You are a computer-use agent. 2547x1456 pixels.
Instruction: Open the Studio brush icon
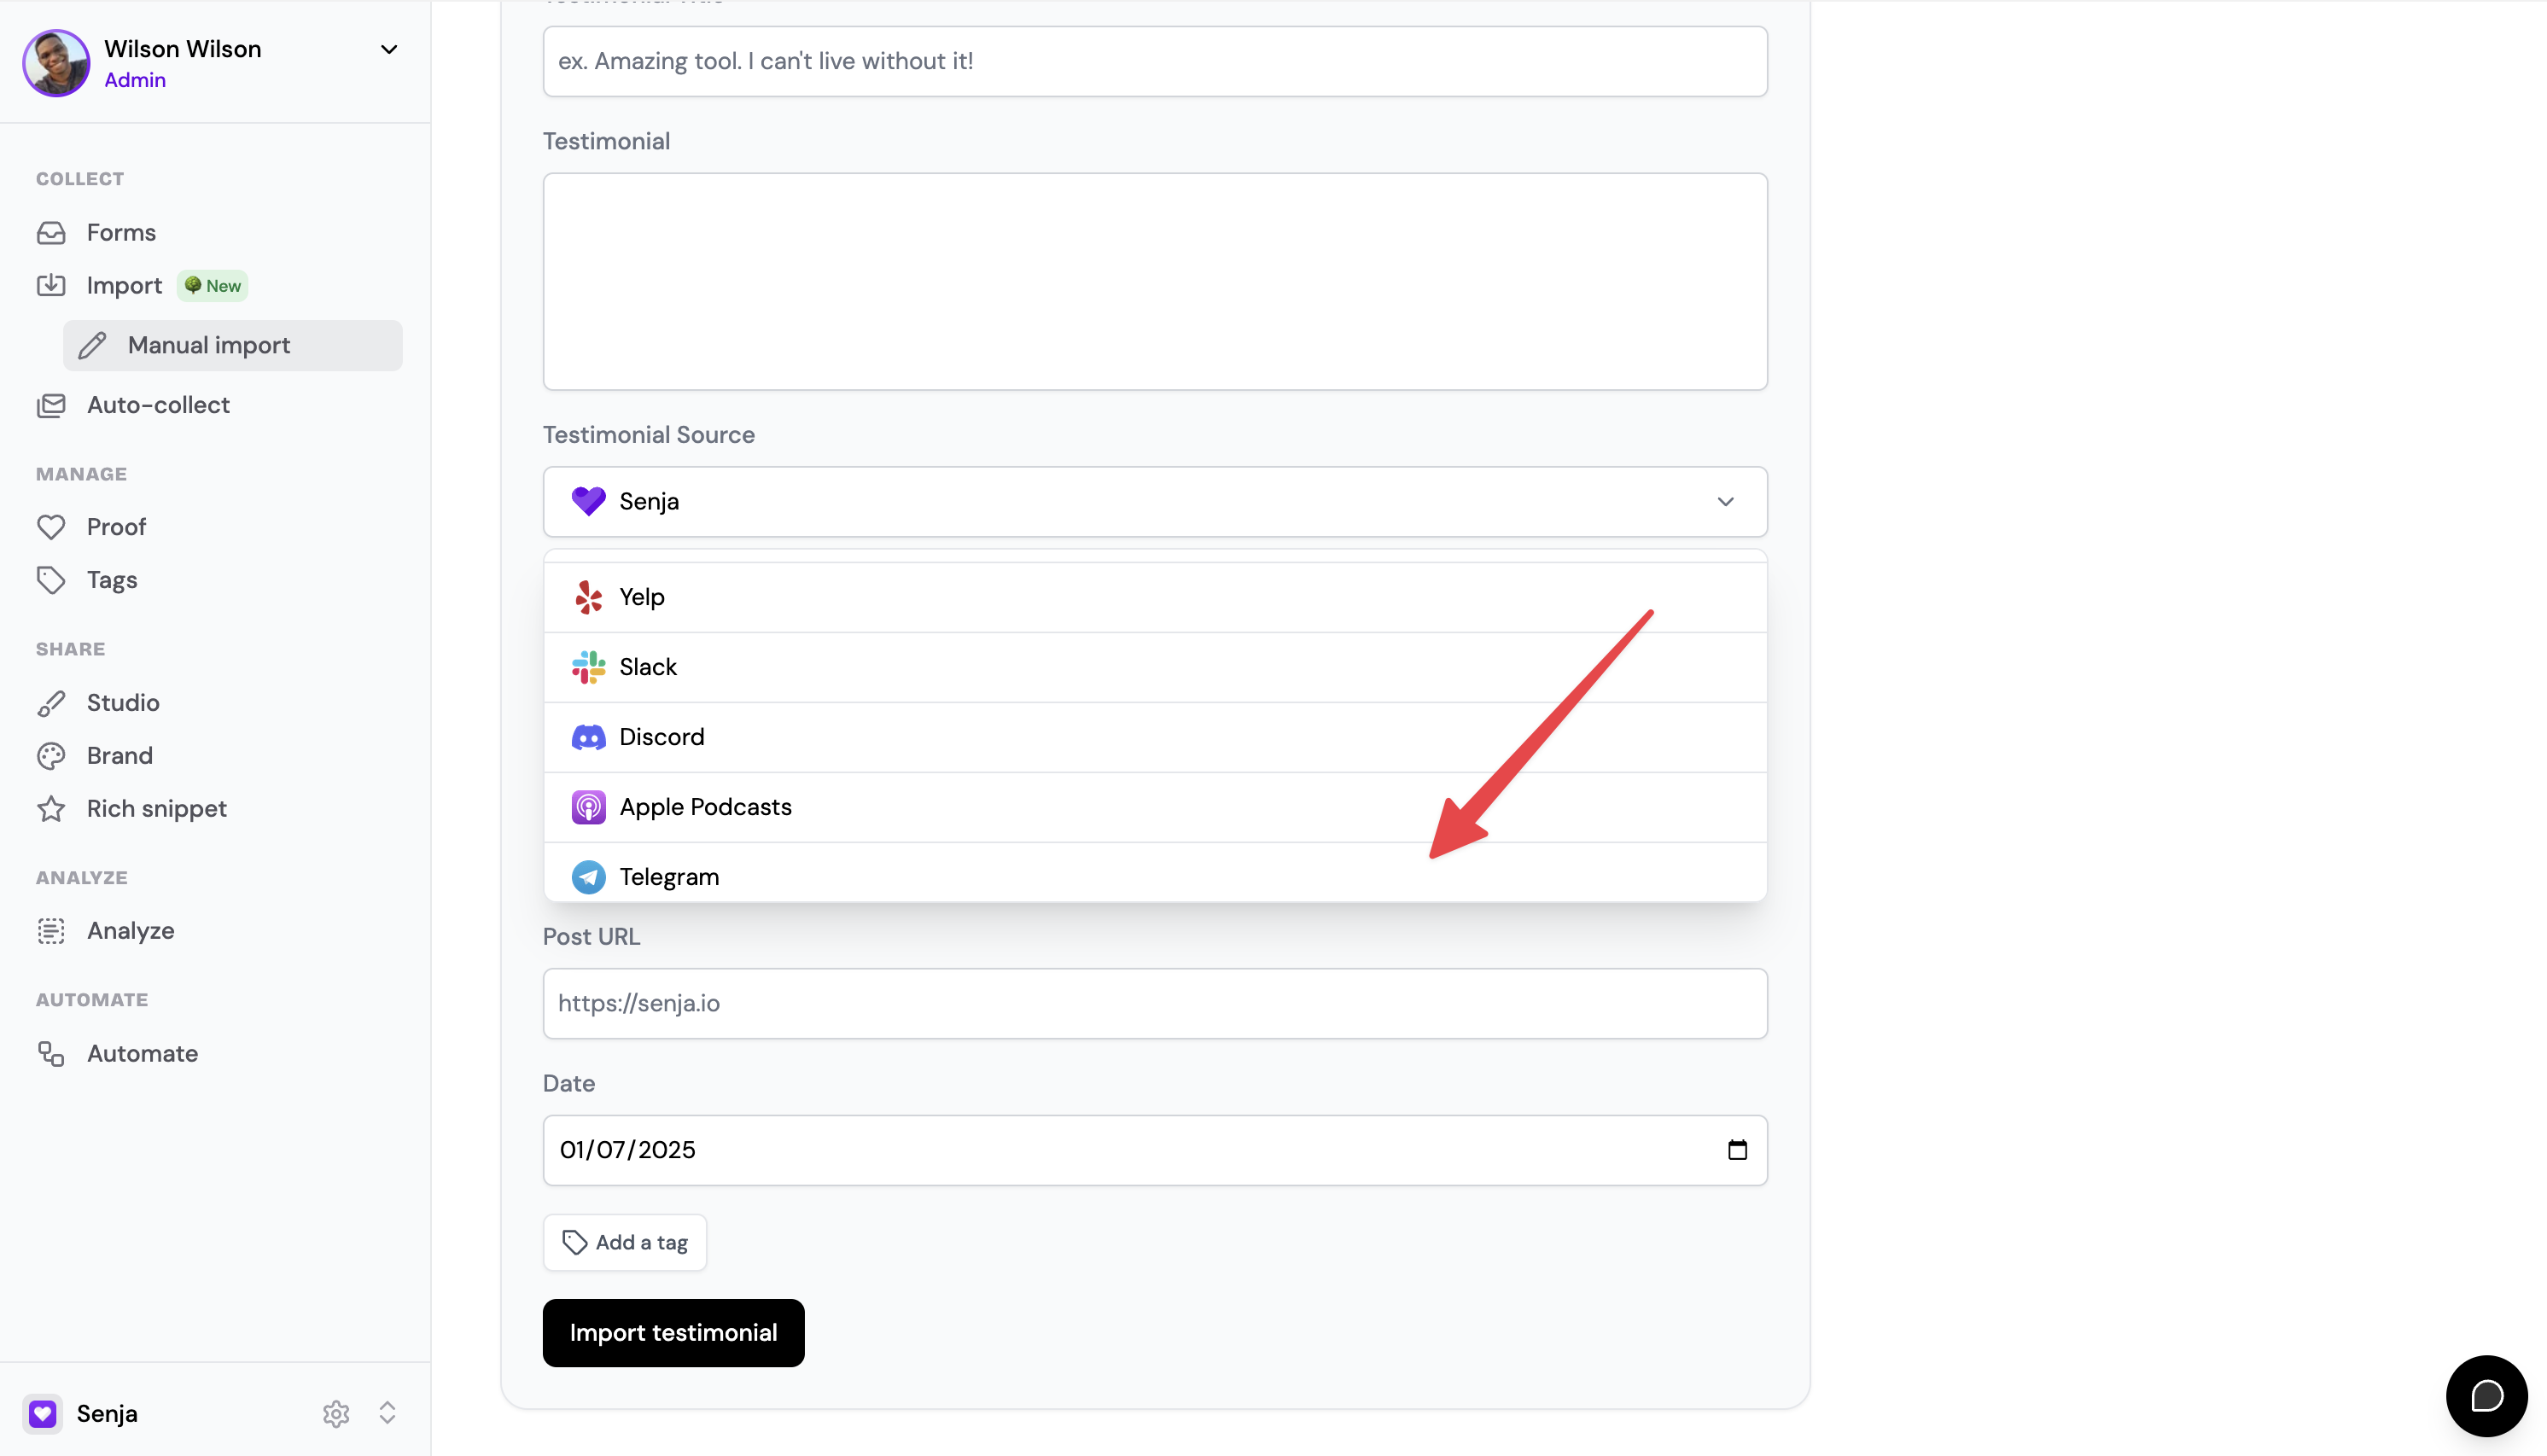pos(51,703)
